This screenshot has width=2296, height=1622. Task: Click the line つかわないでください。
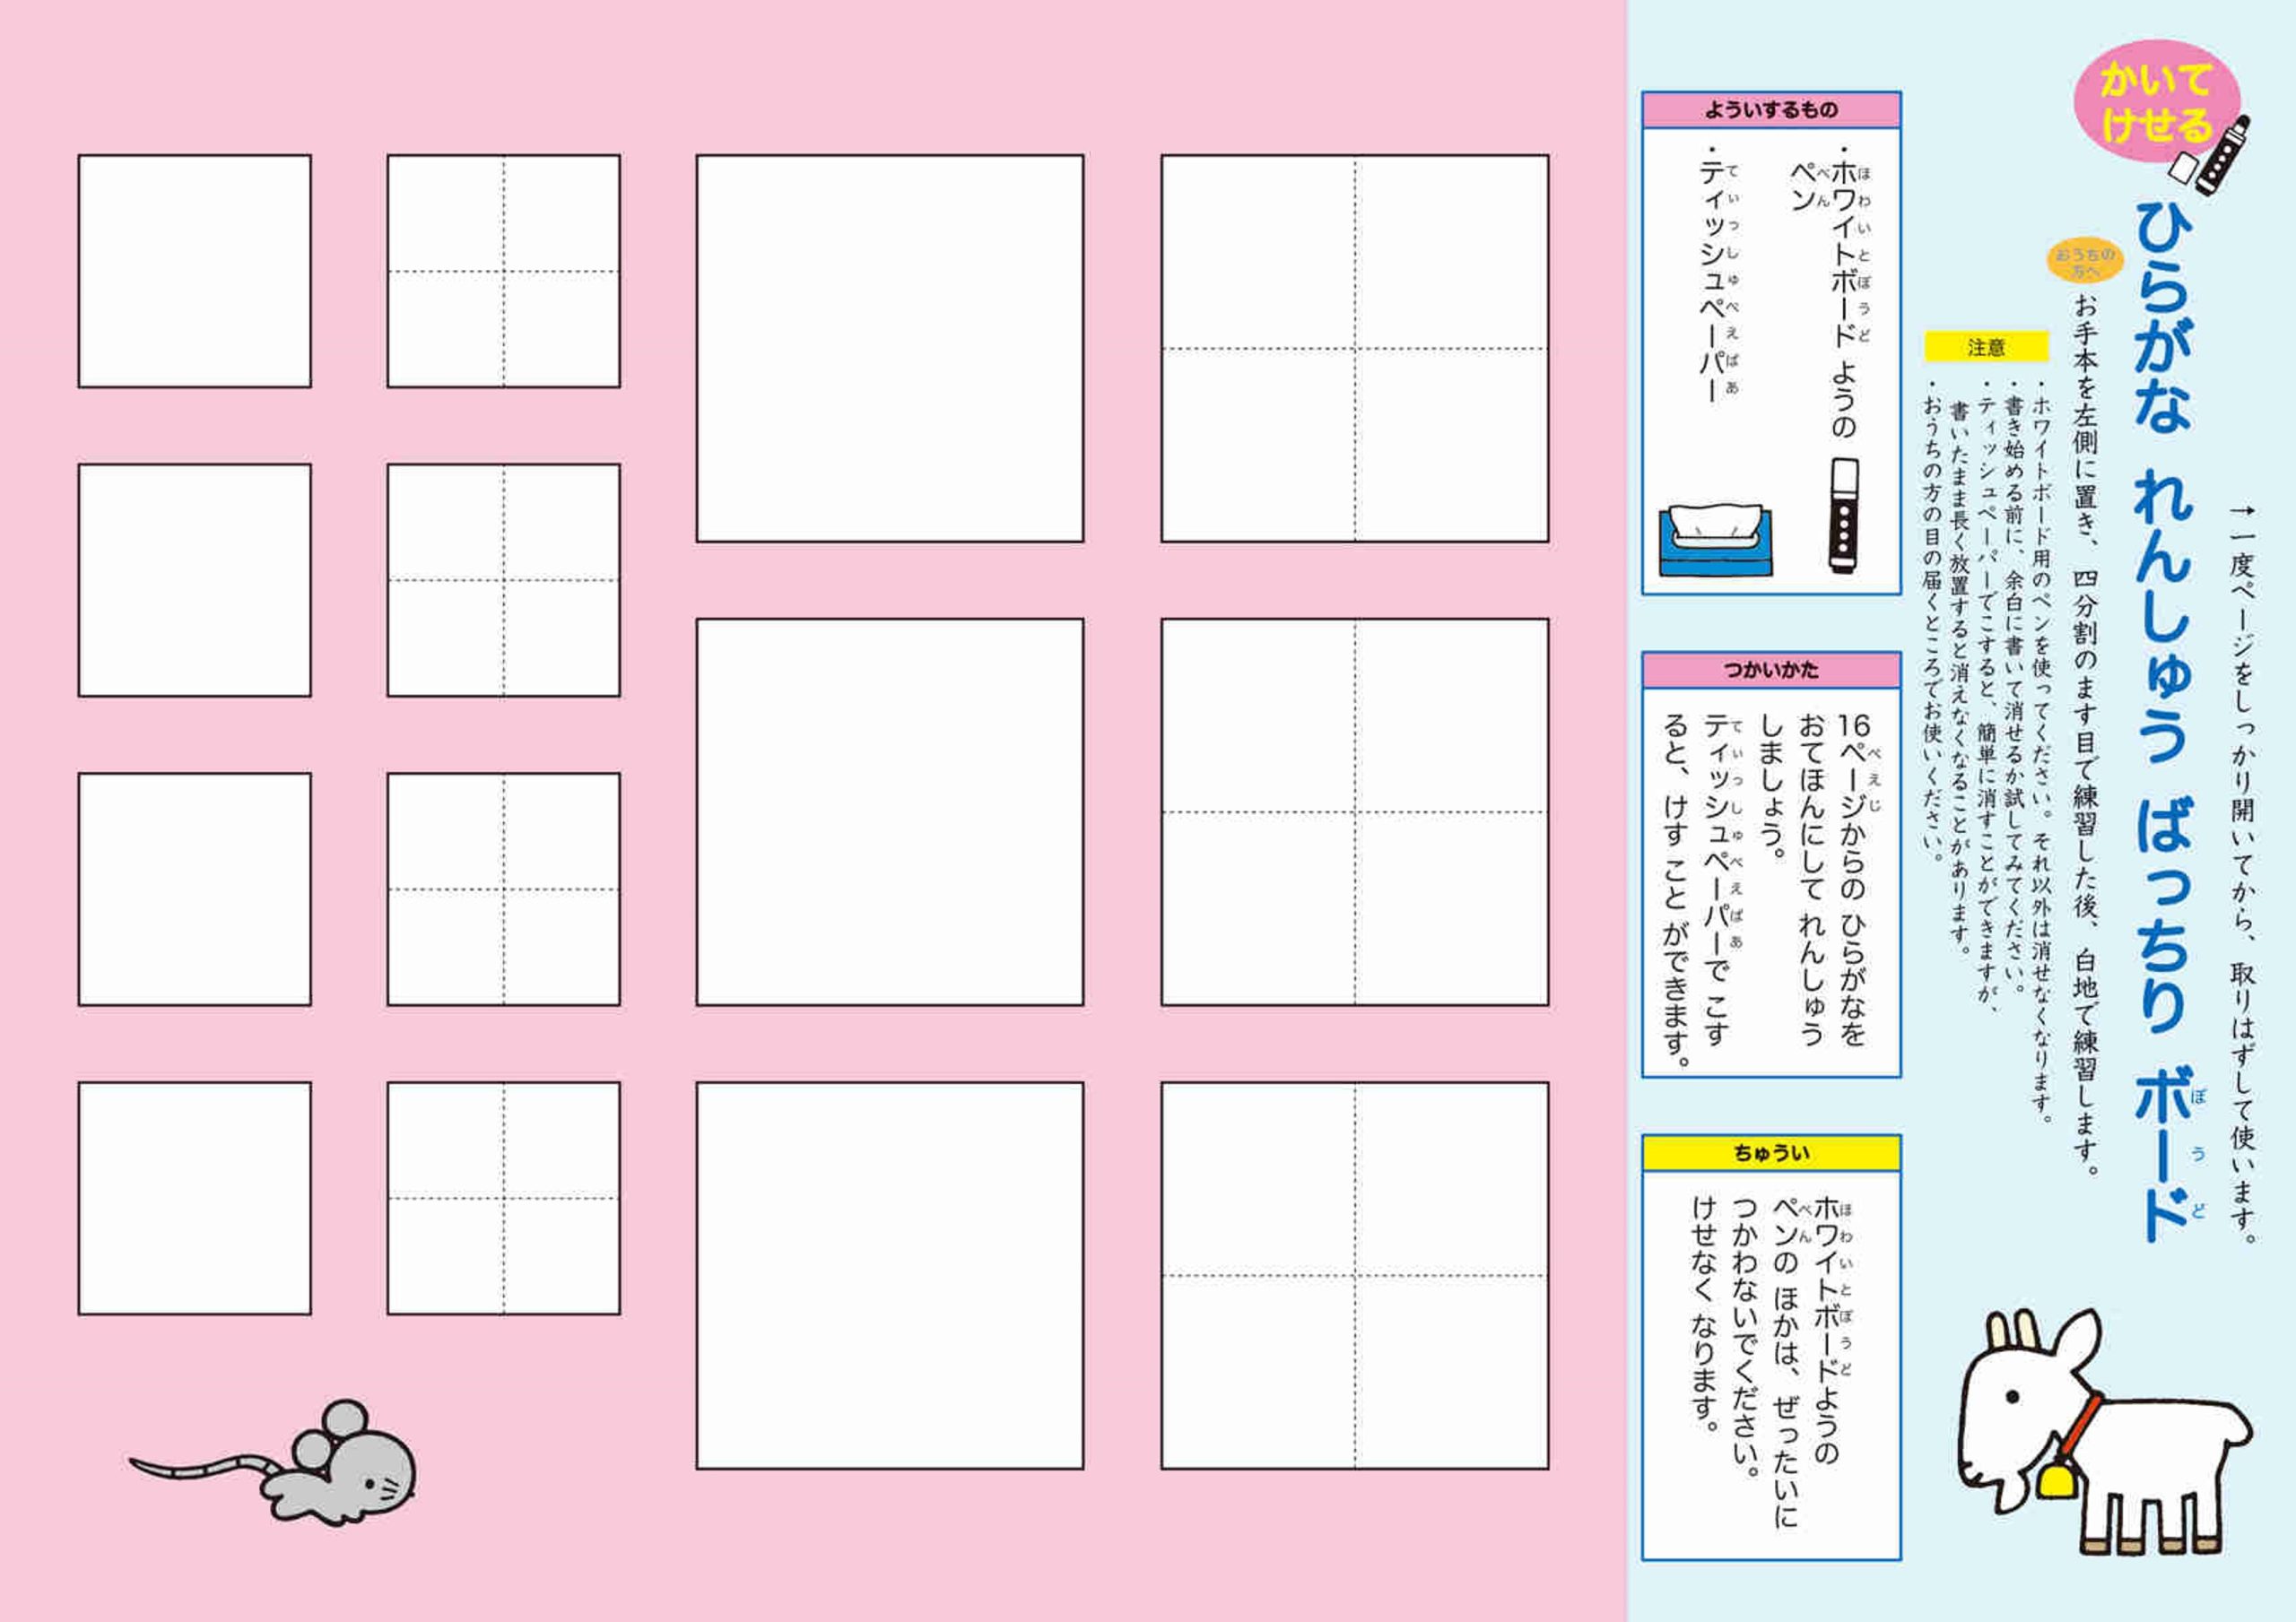click(x=1745, y=1339)
